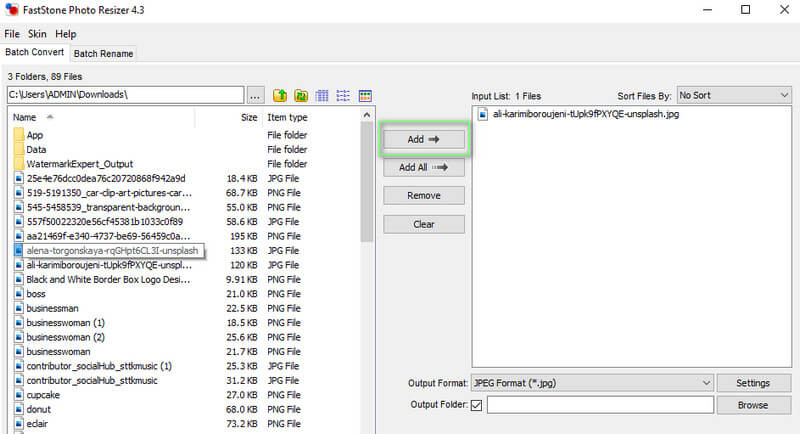Viewport: 800px width, 434px height.
Task: Go up one folder level
Action: tap(281, 95)
